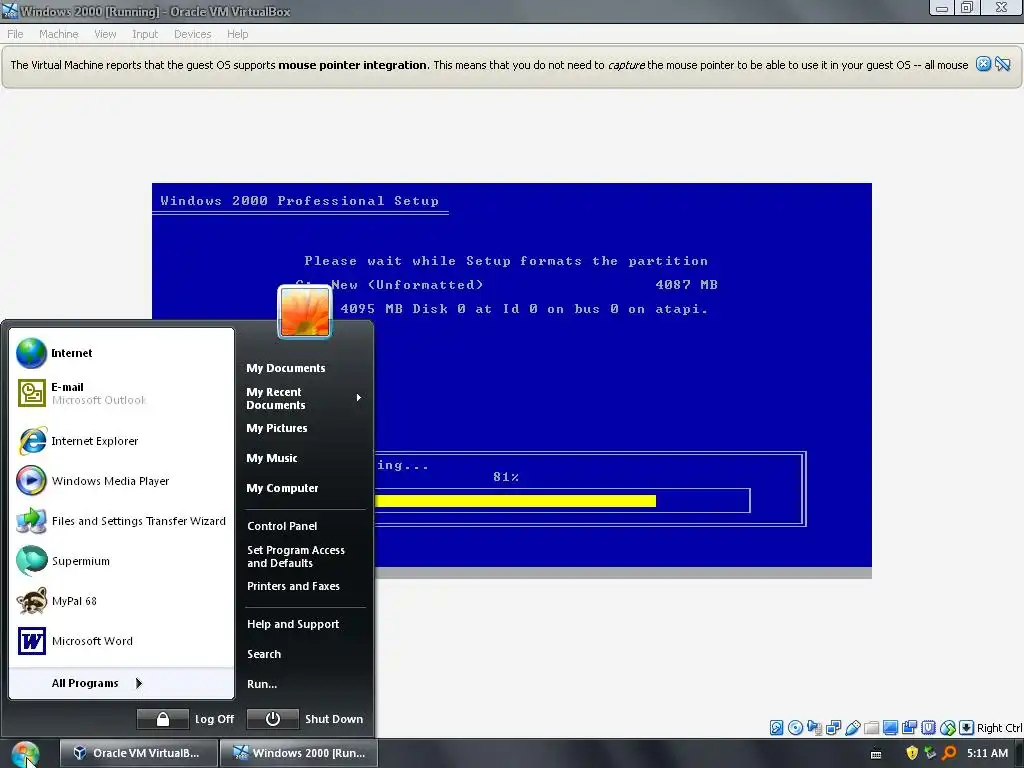
Task: Open Supermium browser
Action: tap(122, 561)
